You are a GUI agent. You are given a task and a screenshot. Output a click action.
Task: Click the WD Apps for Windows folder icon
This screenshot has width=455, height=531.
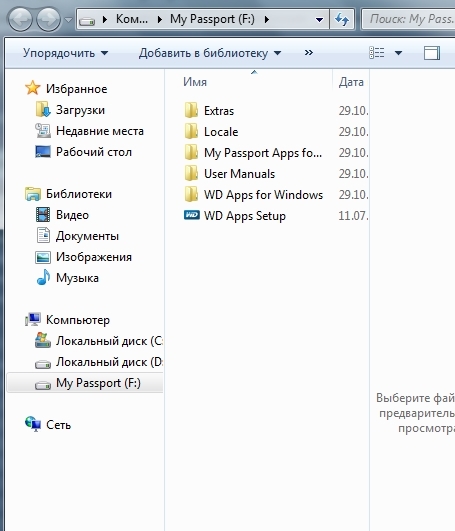click(191, 194)
